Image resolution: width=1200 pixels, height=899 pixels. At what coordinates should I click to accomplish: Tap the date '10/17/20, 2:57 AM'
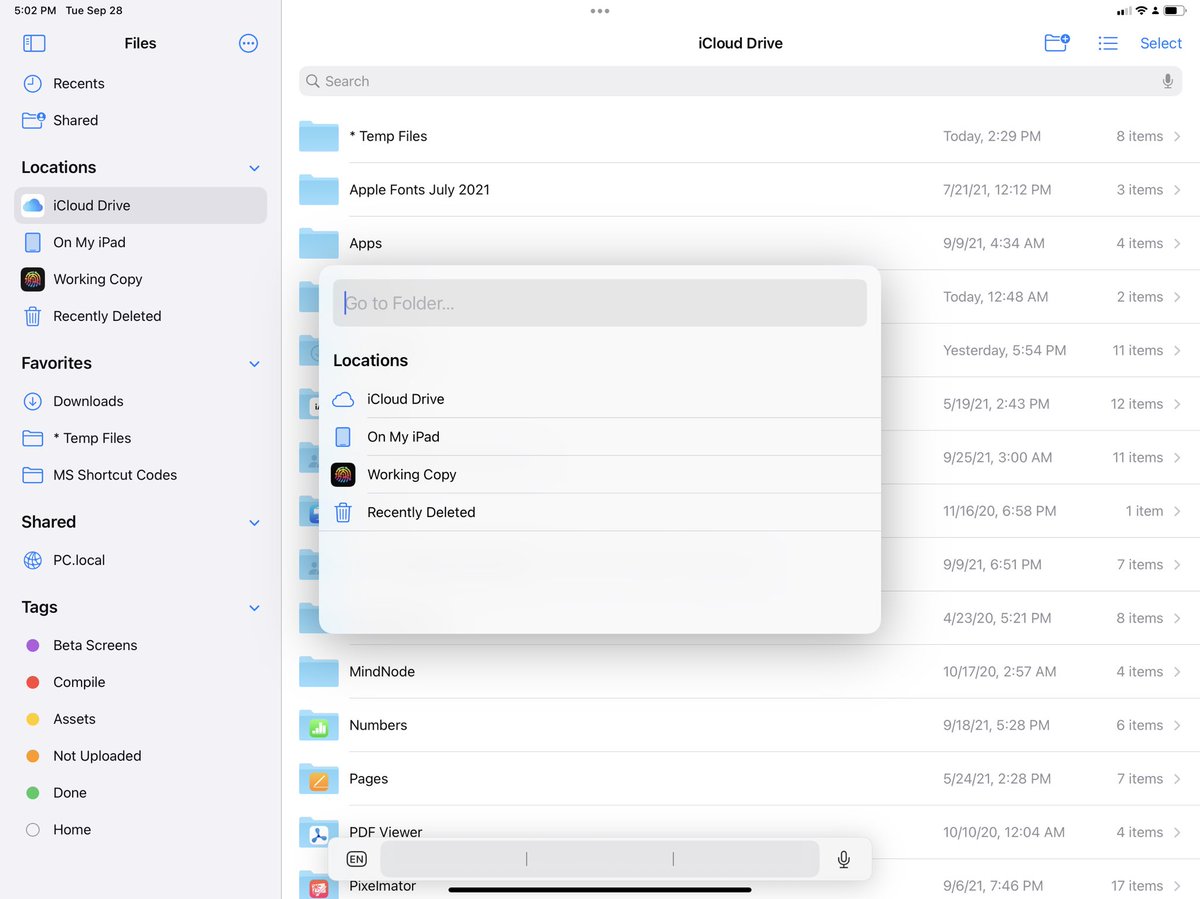tap(1000, 672)
